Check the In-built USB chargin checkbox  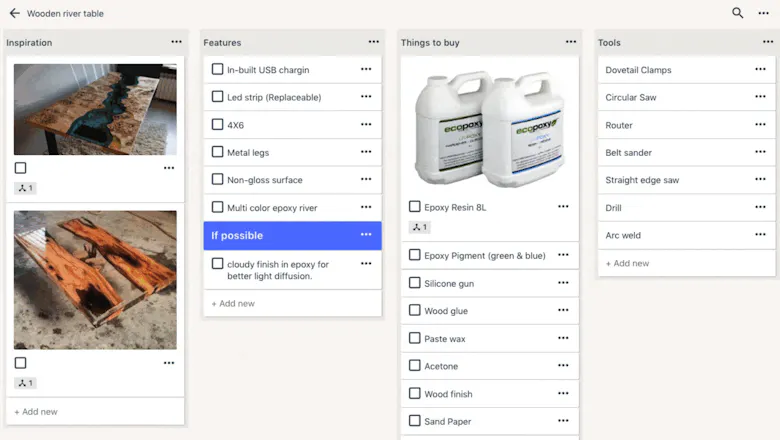[217, 69]
